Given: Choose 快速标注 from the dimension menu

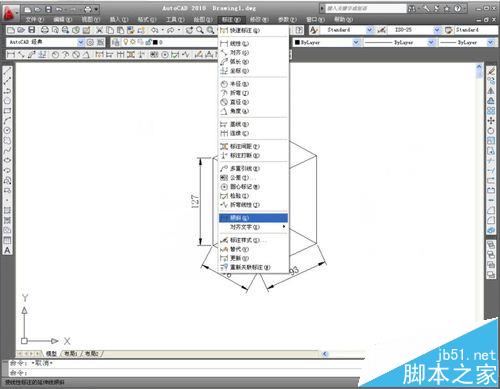Looking at the screenshot, I should [x=253, y=31].
